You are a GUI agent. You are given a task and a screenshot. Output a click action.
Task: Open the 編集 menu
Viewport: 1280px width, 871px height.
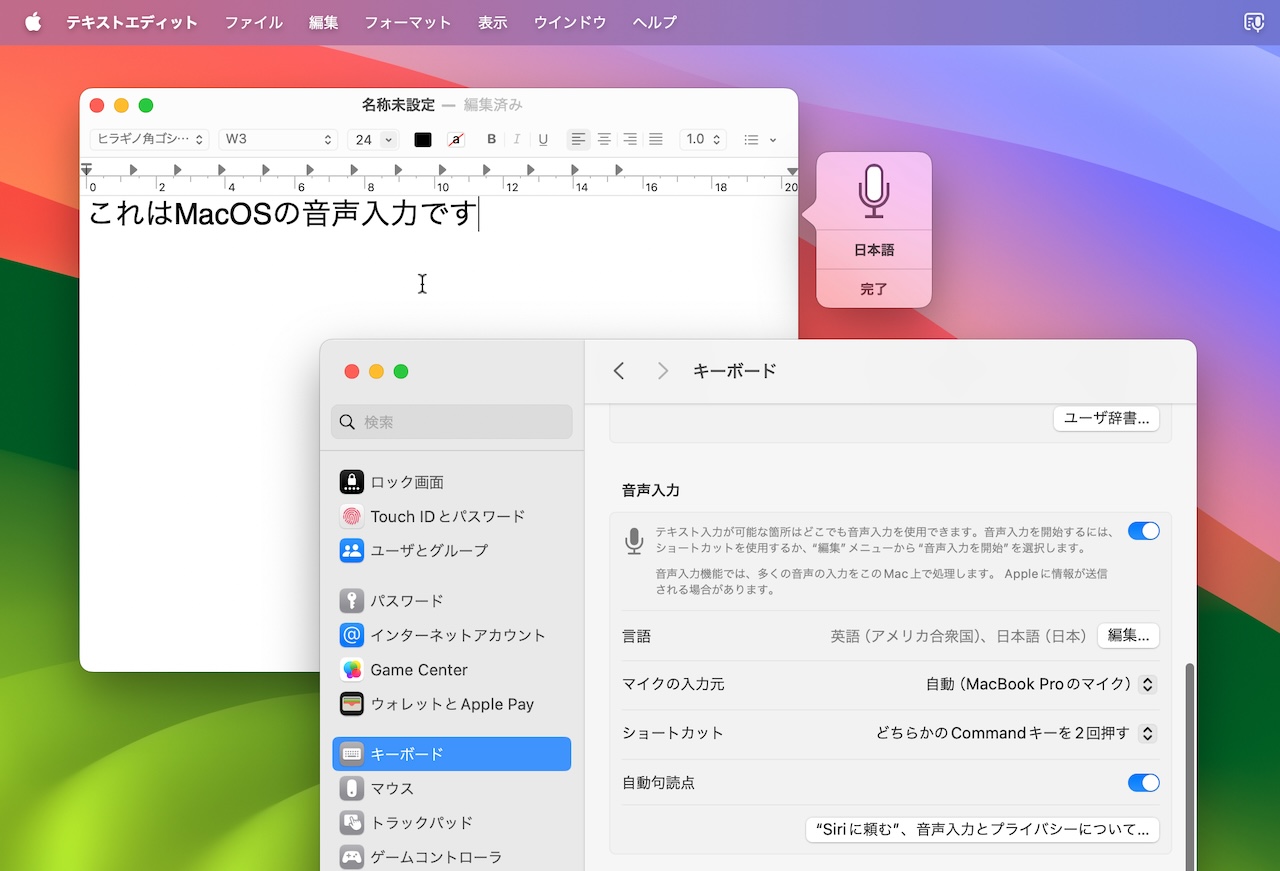pyautogui.click(x=323, y=22)
